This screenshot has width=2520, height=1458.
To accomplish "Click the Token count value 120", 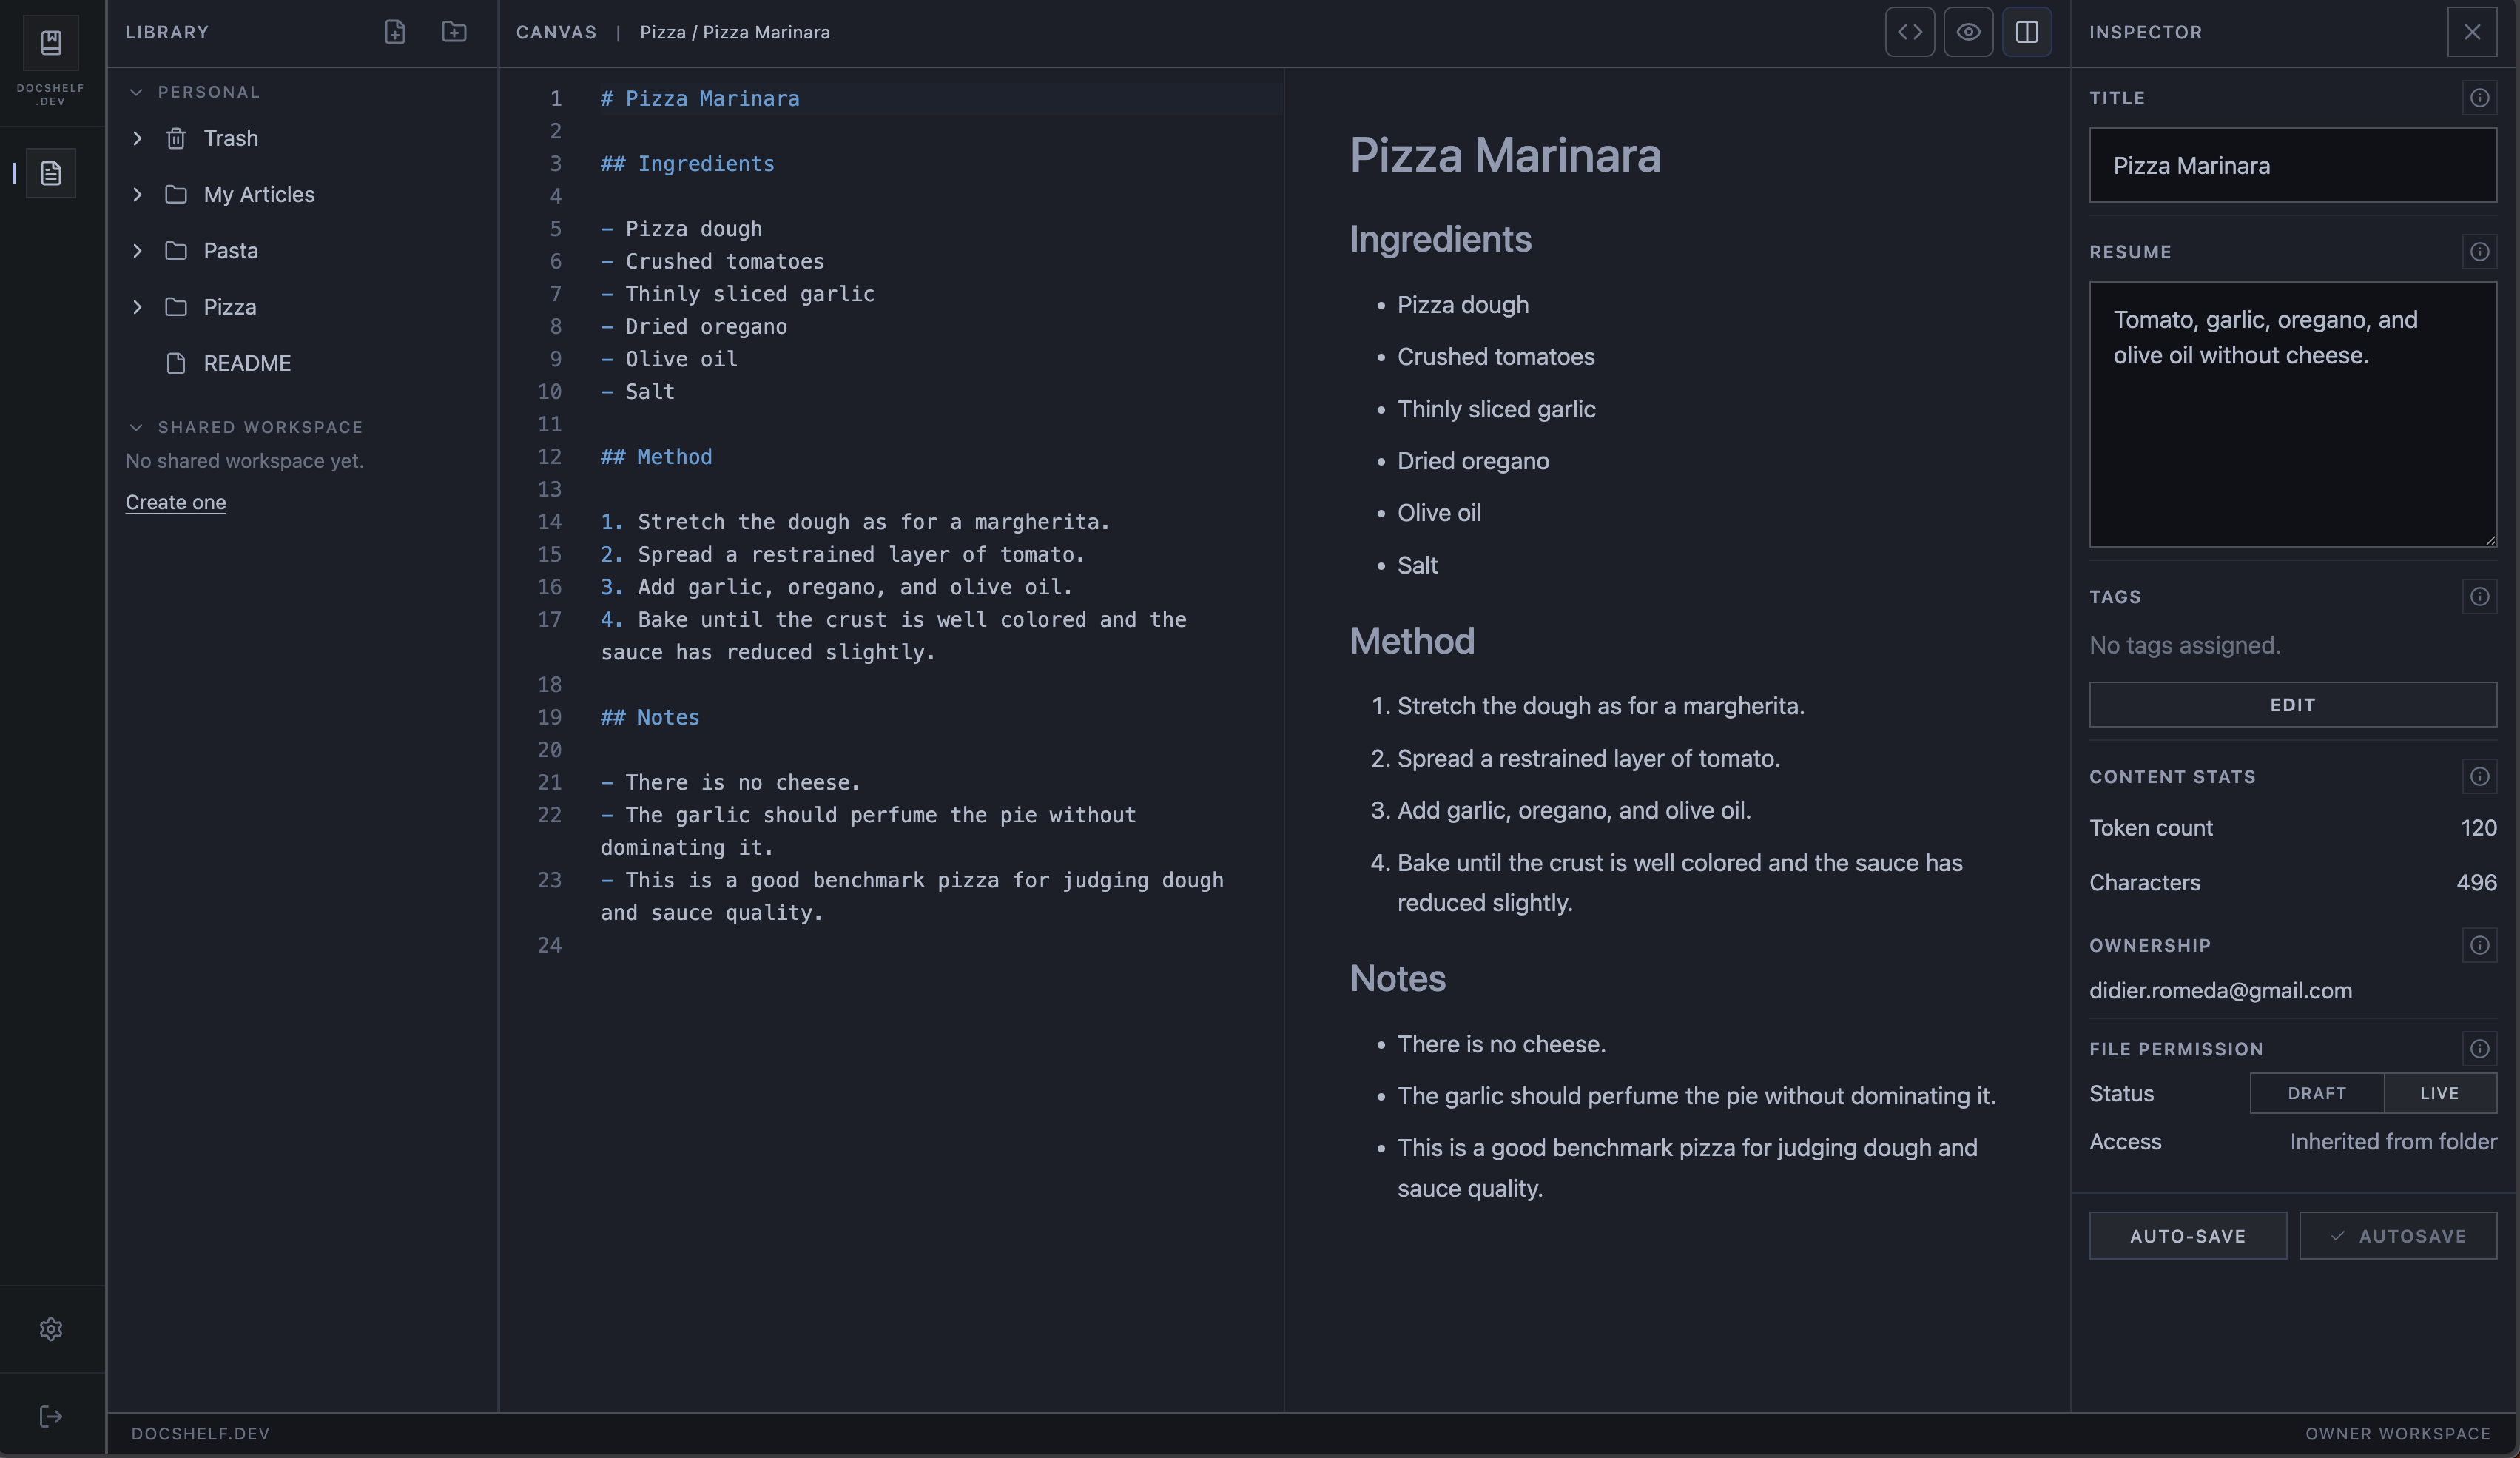I will click(2478, 827).
